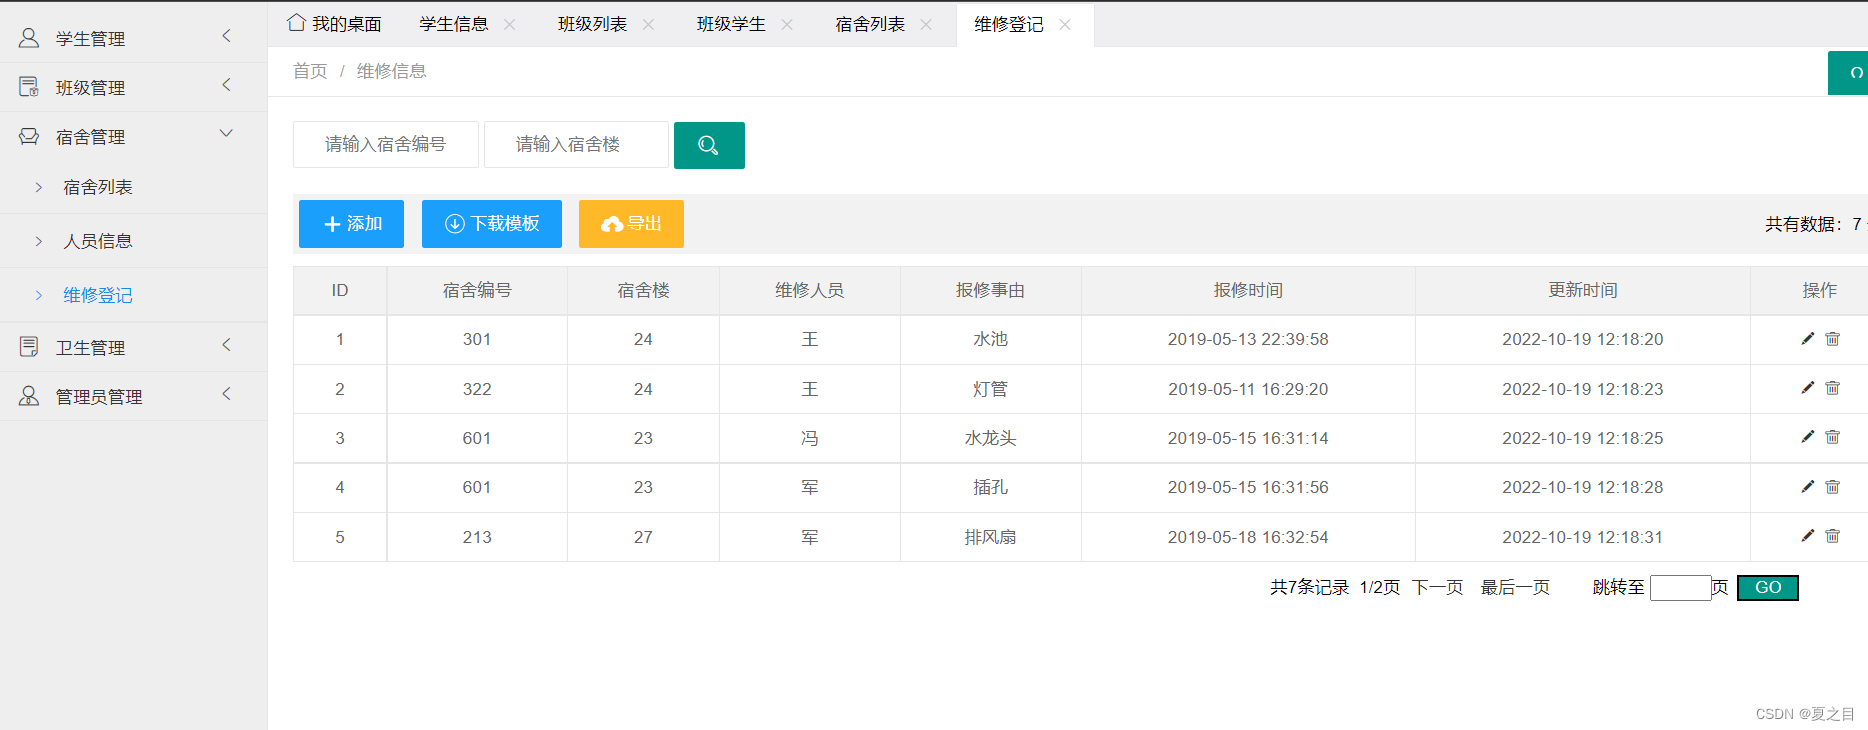Click the 跳转至 page number input box

point(1680,588)
